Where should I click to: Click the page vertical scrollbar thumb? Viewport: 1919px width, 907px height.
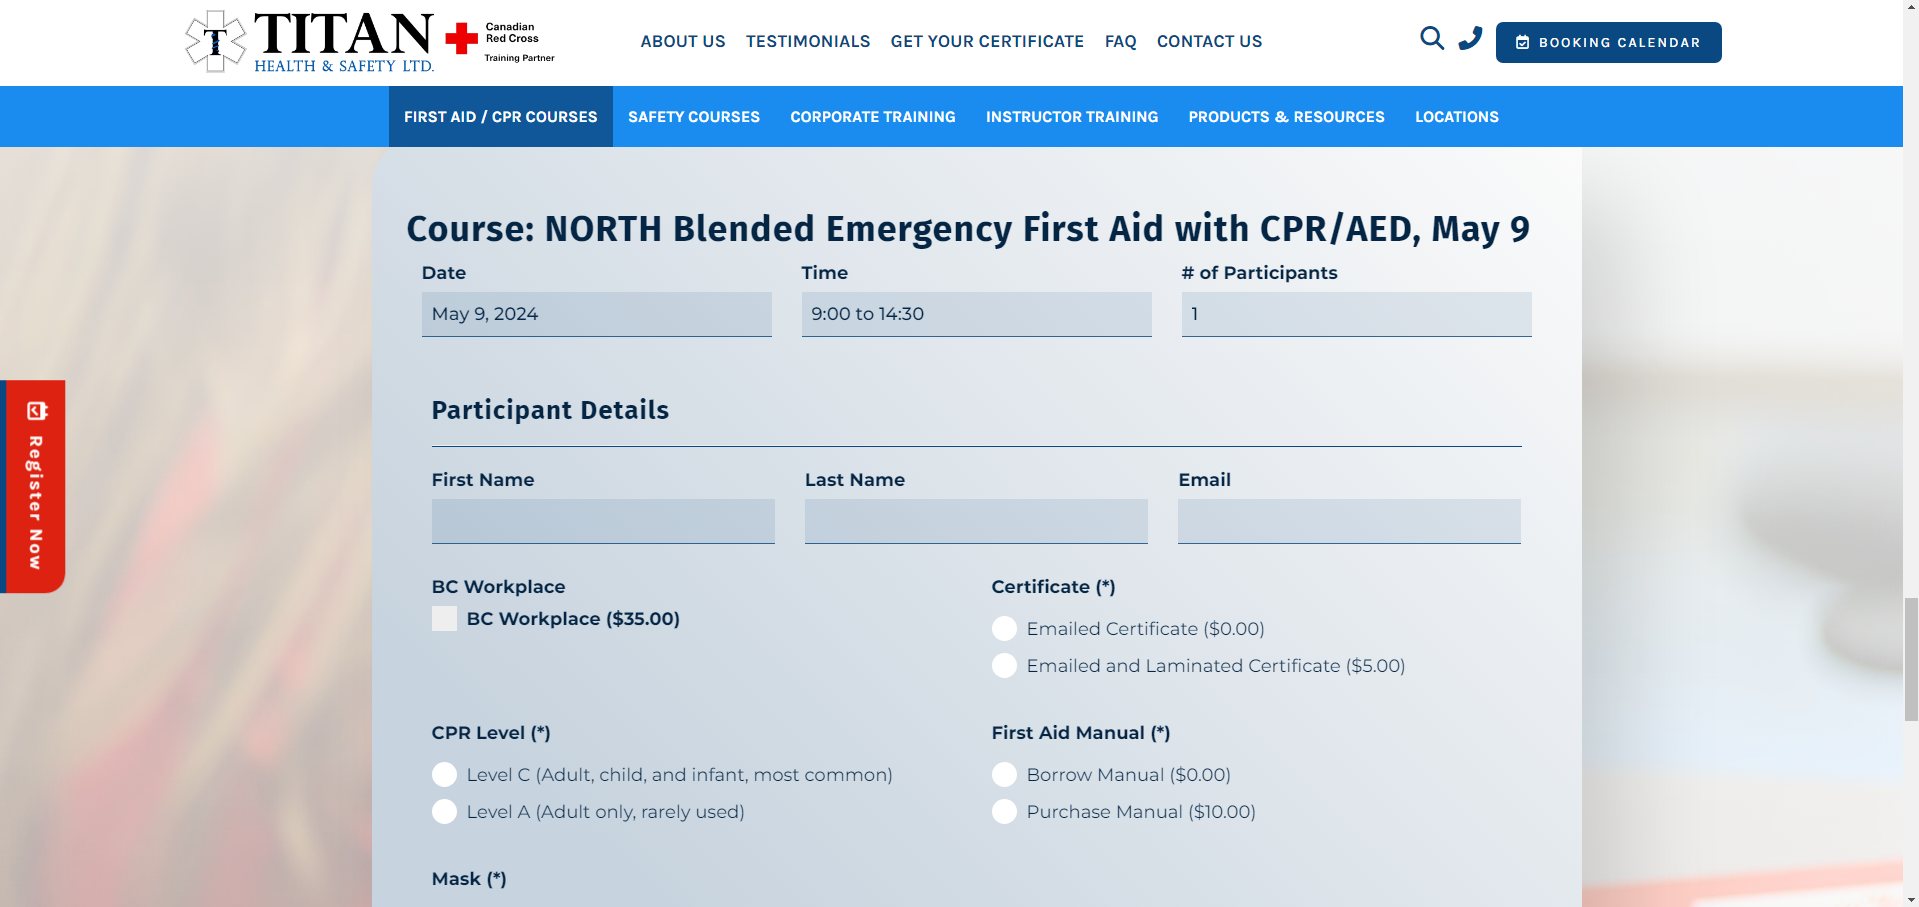1911,658
